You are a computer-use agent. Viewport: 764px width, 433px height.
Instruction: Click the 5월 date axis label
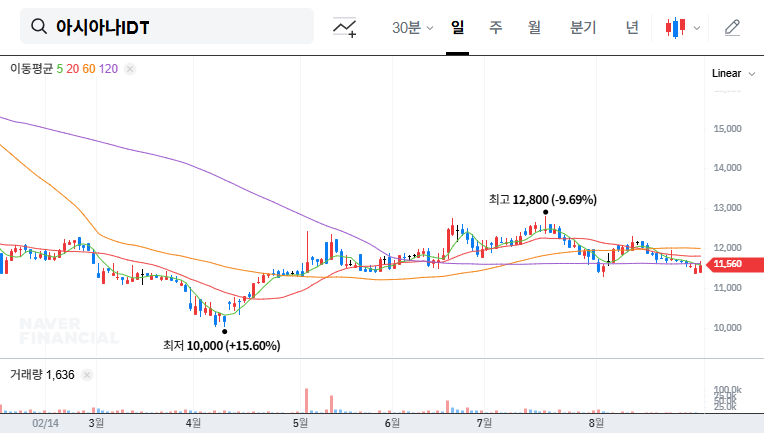tap(300, 423)
